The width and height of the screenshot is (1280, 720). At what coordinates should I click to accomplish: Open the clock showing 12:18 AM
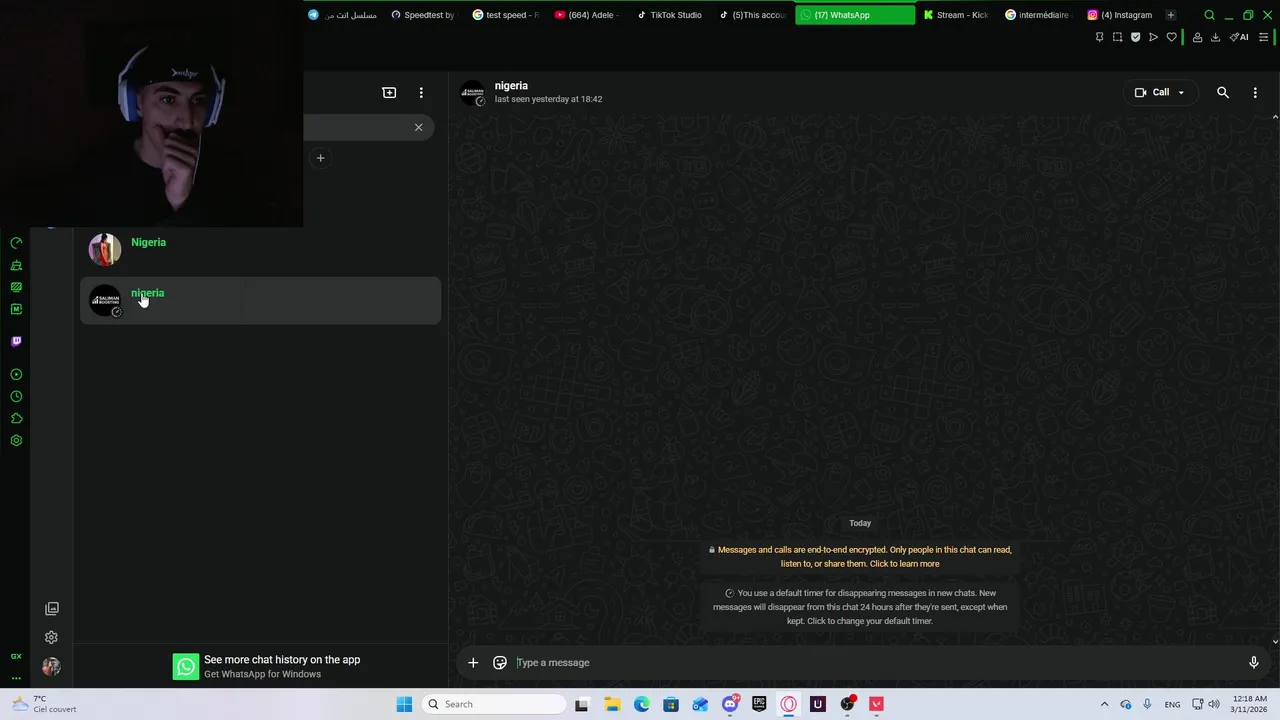click(x=1250, y=704)
